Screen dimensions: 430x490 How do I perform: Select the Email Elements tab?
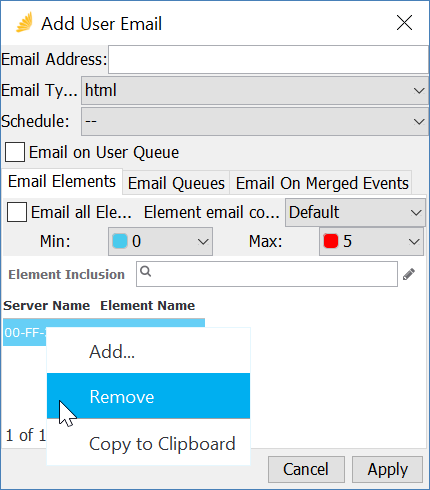[x=62, y=182]
